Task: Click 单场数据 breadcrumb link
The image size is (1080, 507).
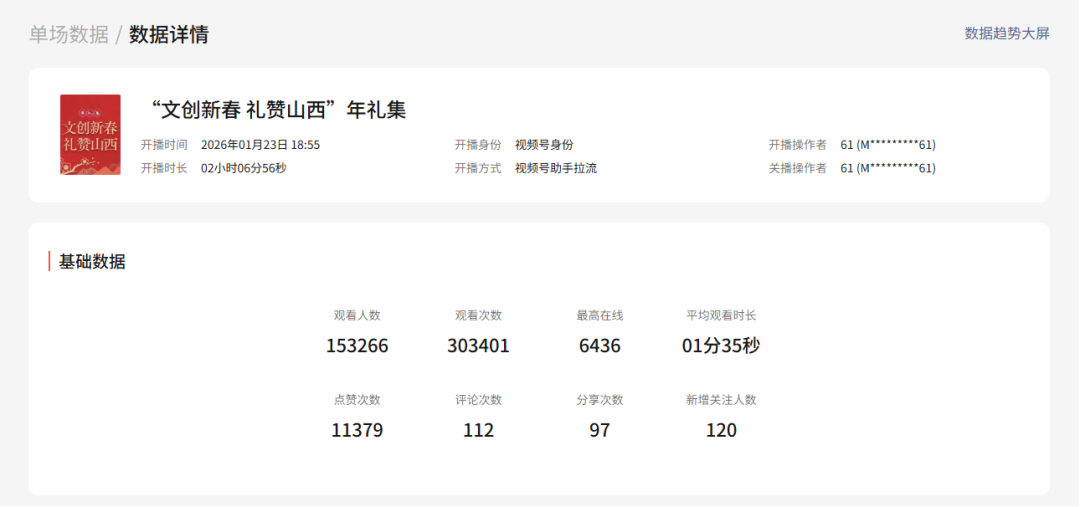Action: coord(68,34)
